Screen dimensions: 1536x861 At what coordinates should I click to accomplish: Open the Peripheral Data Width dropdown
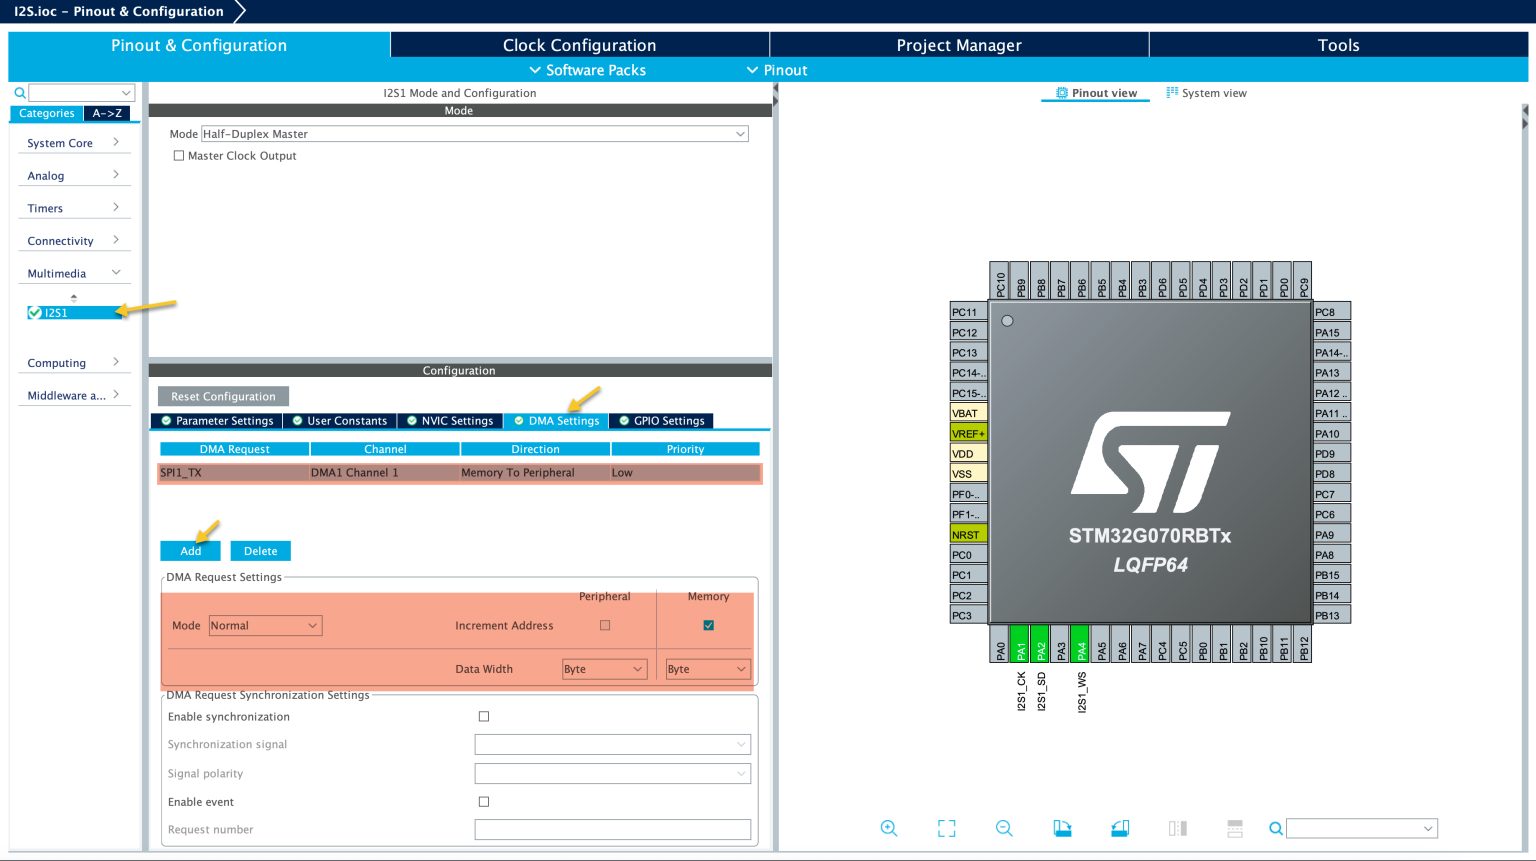[604, 668]
